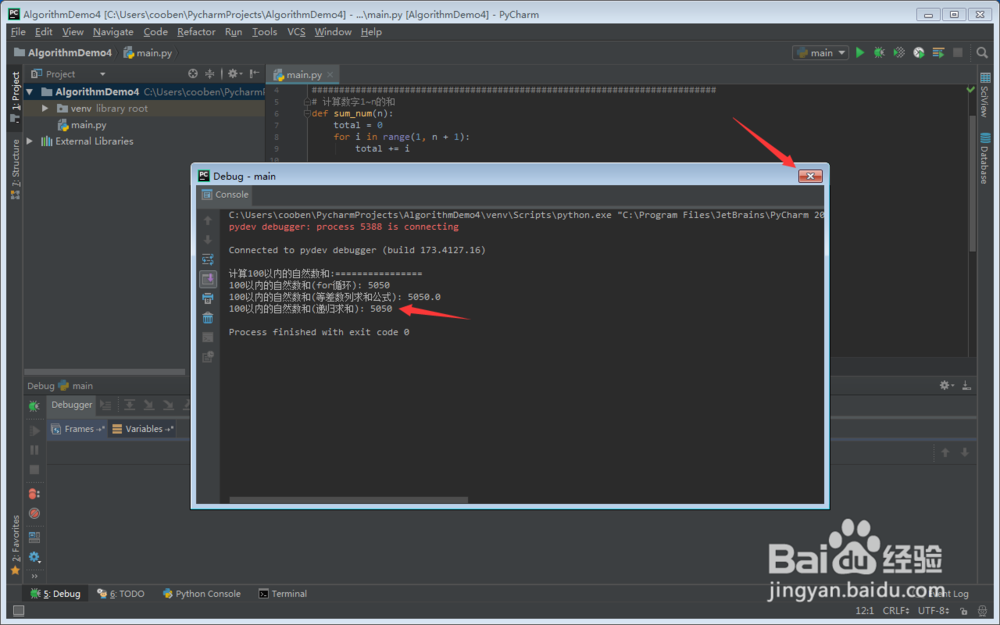Open the 6: TODO tool window

[x=121, y=594]
